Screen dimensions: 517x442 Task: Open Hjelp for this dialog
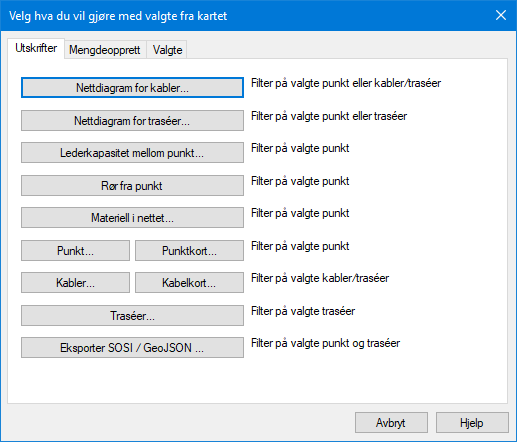point(472,423)
